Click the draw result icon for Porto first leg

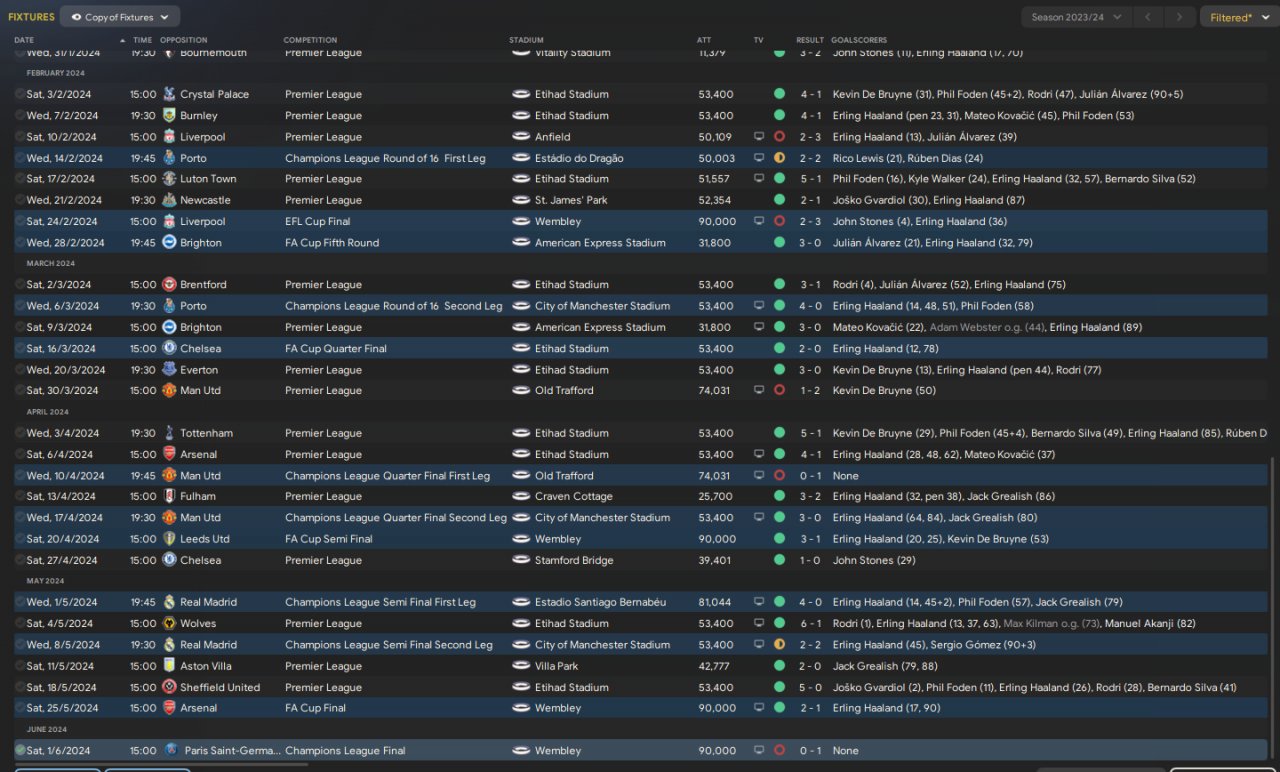pyautogui.click(x=779, y=158)
